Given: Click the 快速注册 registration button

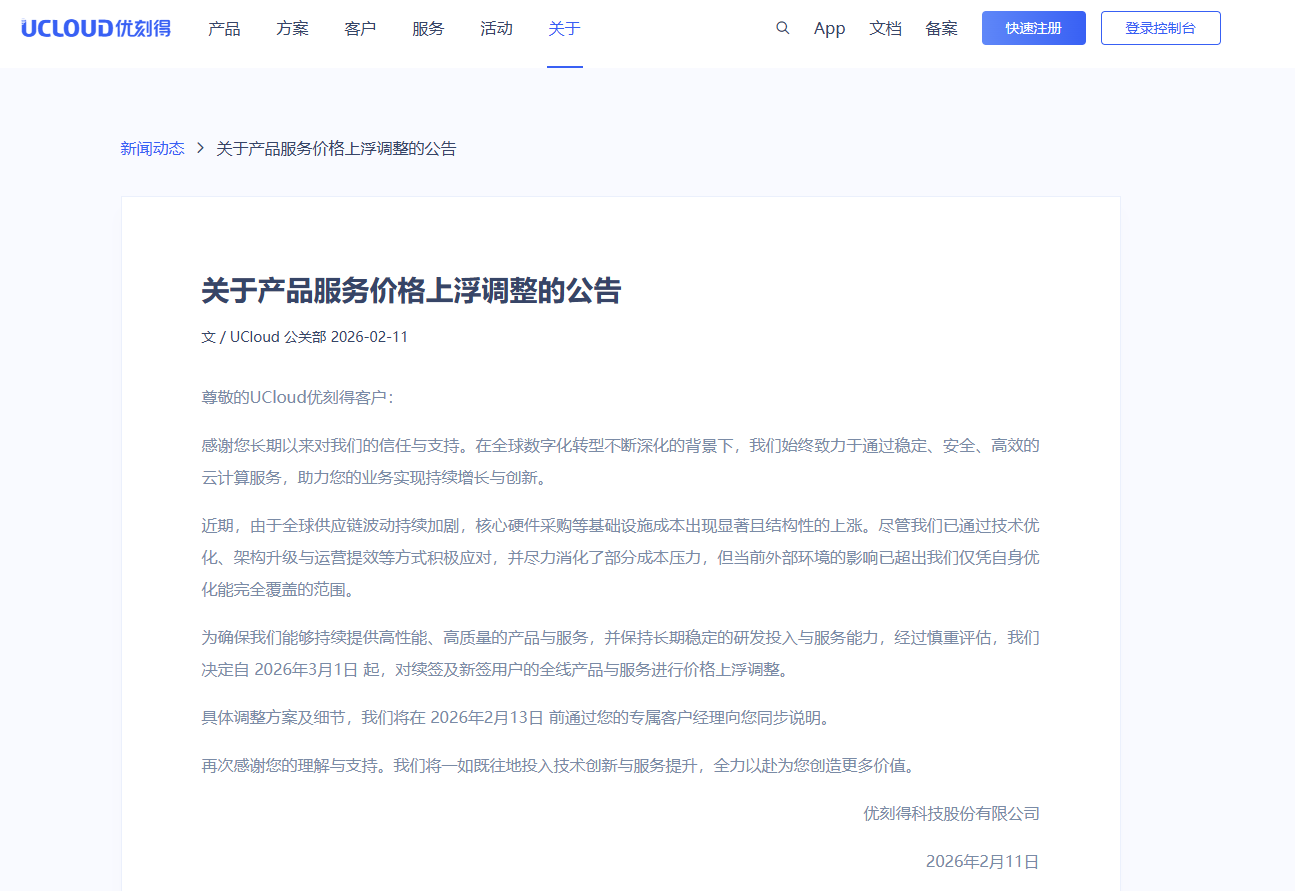Looking at the screenshot, I should click(1033, 28).
